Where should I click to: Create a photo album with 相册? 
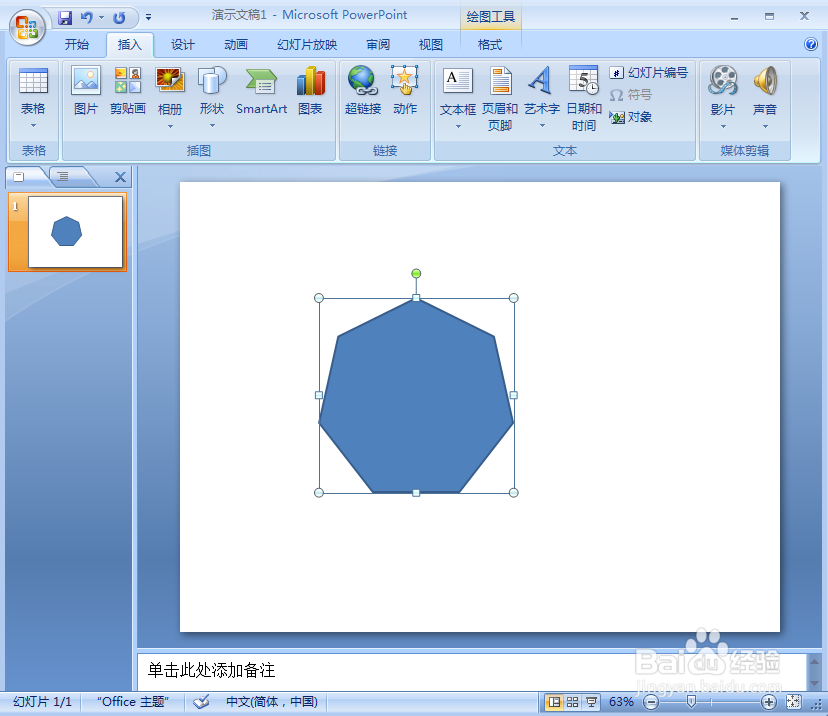(x=170, y=91)
